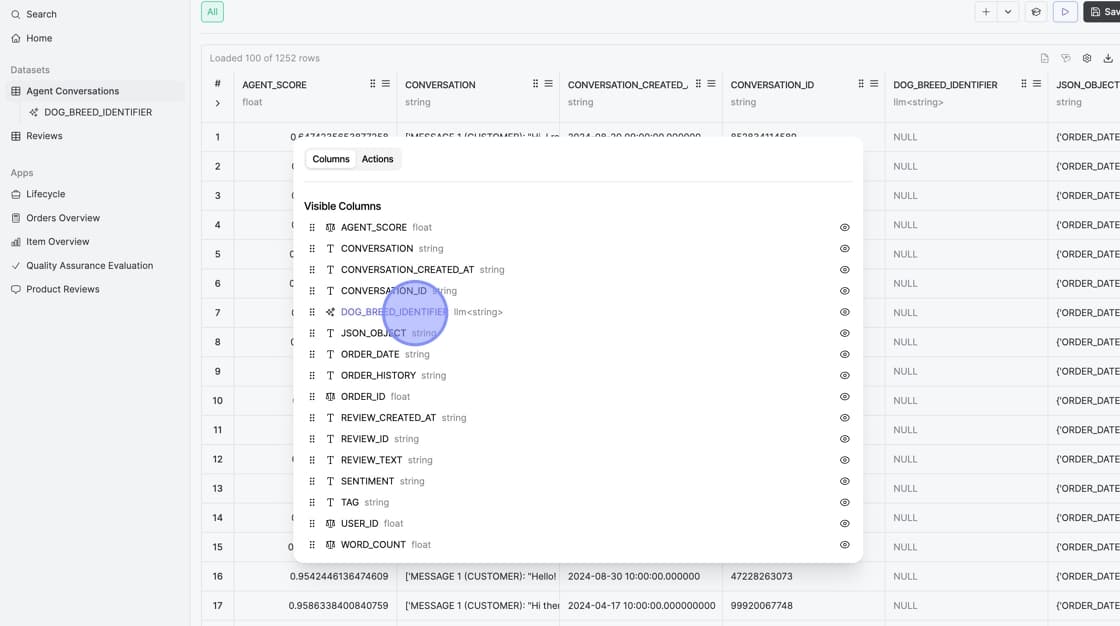Click the plus add button at top

[986, 12]
